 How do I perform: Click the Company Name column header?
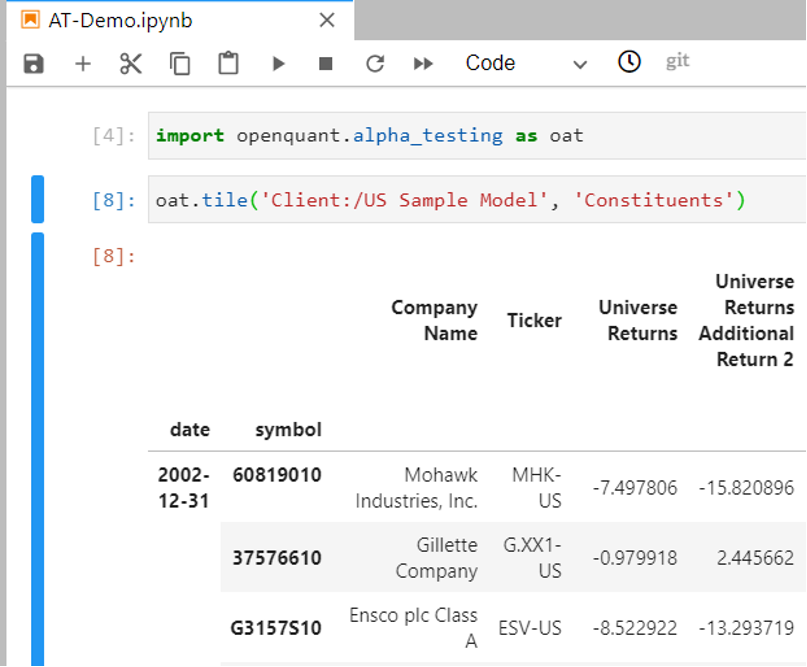click(434, 320)
